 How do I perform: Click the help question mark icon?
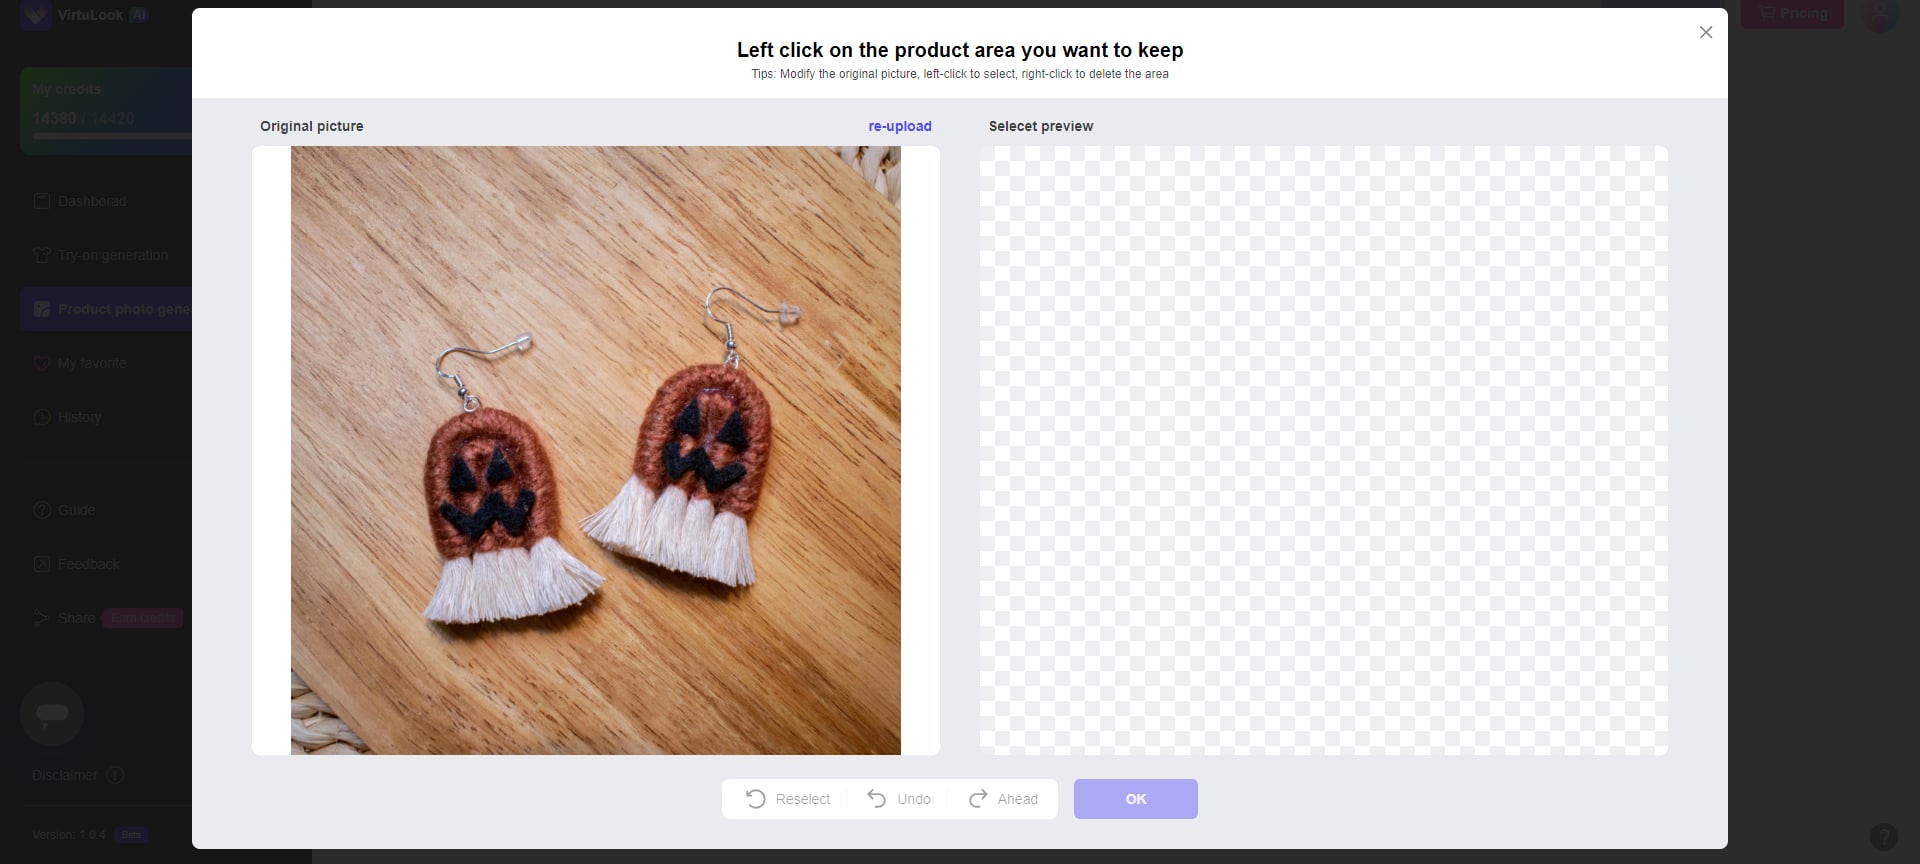point(1883,837)
